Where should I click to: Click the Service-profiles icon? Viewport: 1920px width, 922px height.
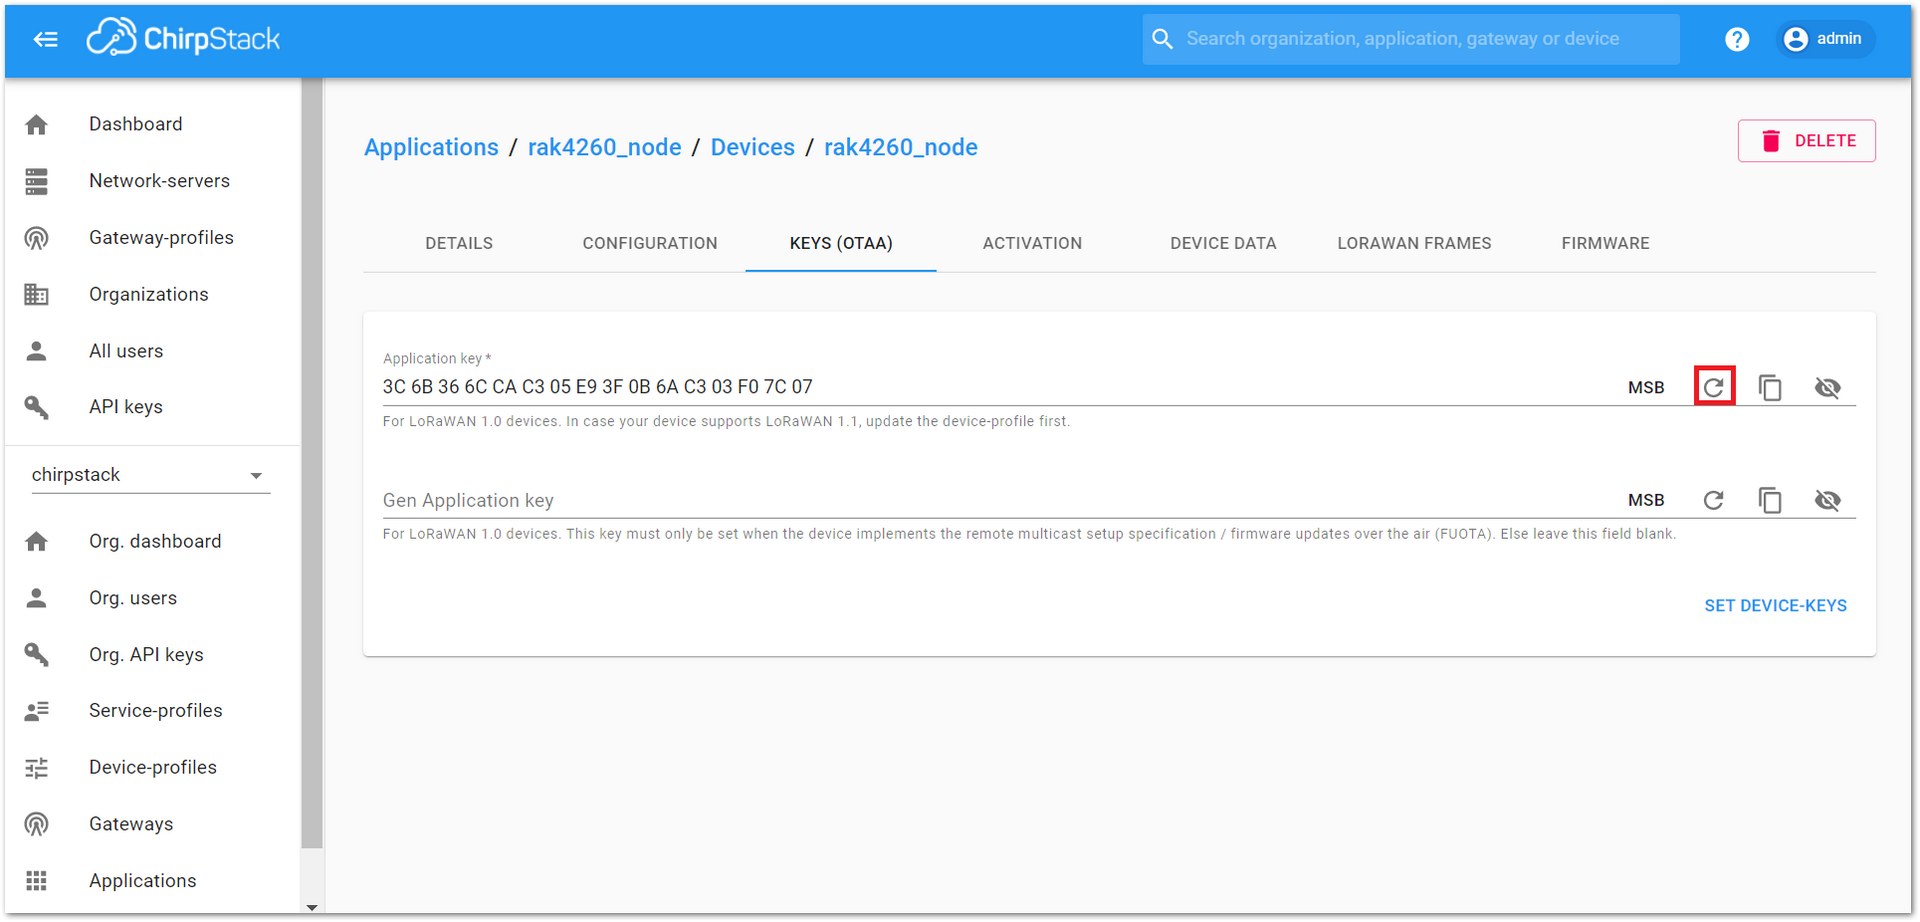coord(37,711)
